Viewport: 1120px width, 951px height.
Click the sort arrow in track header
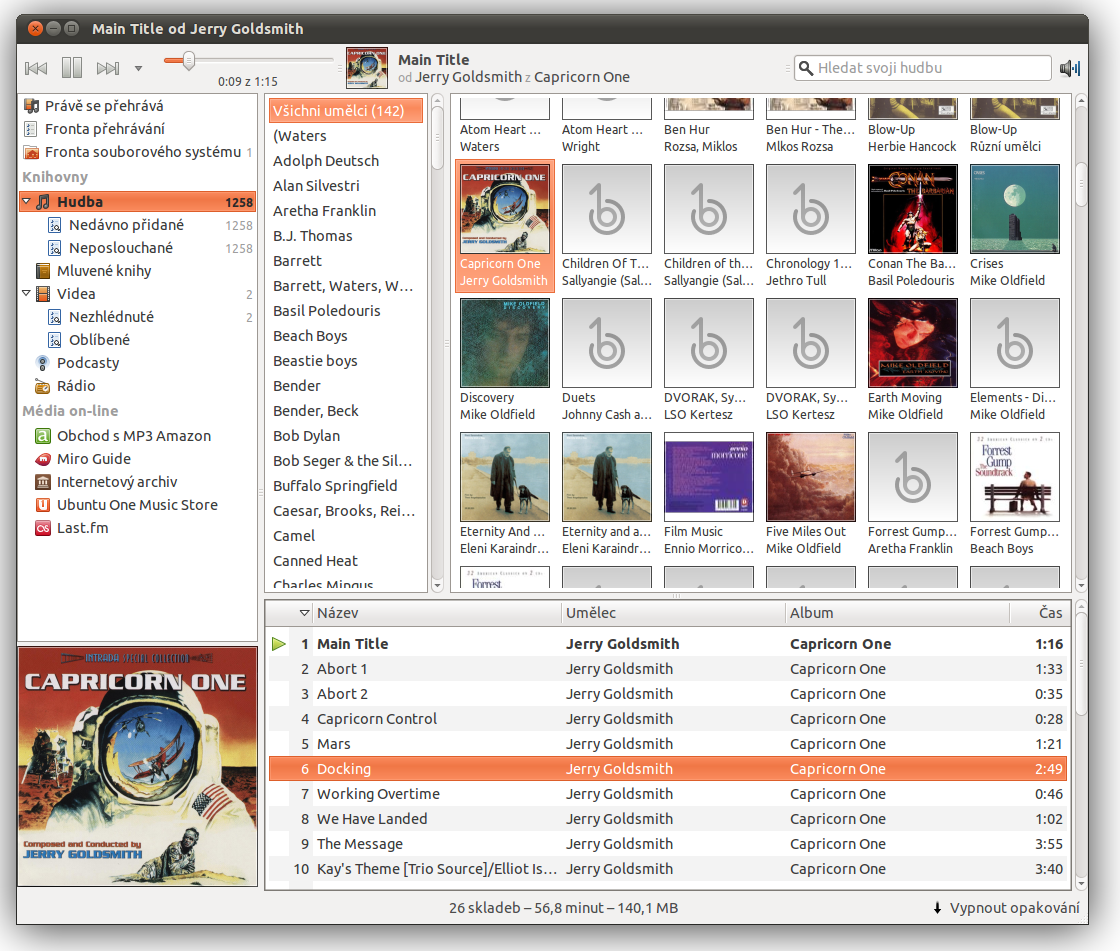304,613
